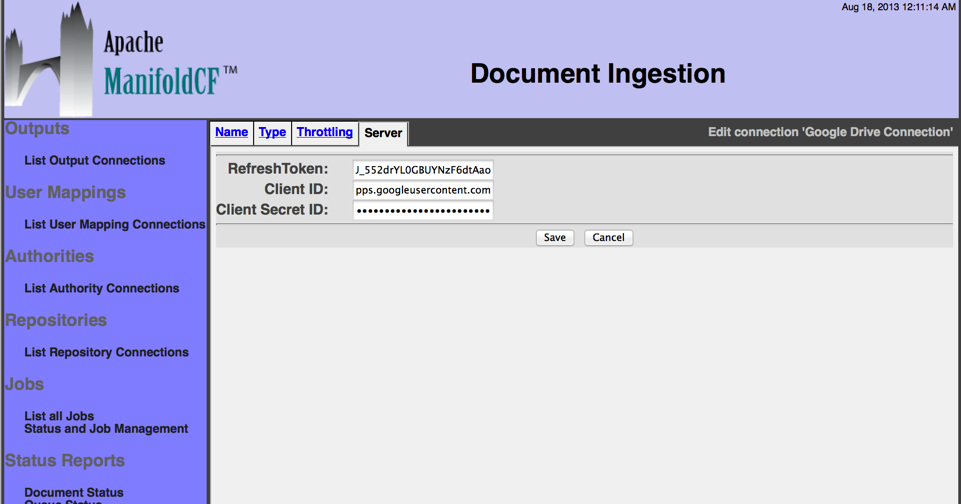Open the Document Status report
The height and width of the screenshot is (504, 961).
(74, 492)
